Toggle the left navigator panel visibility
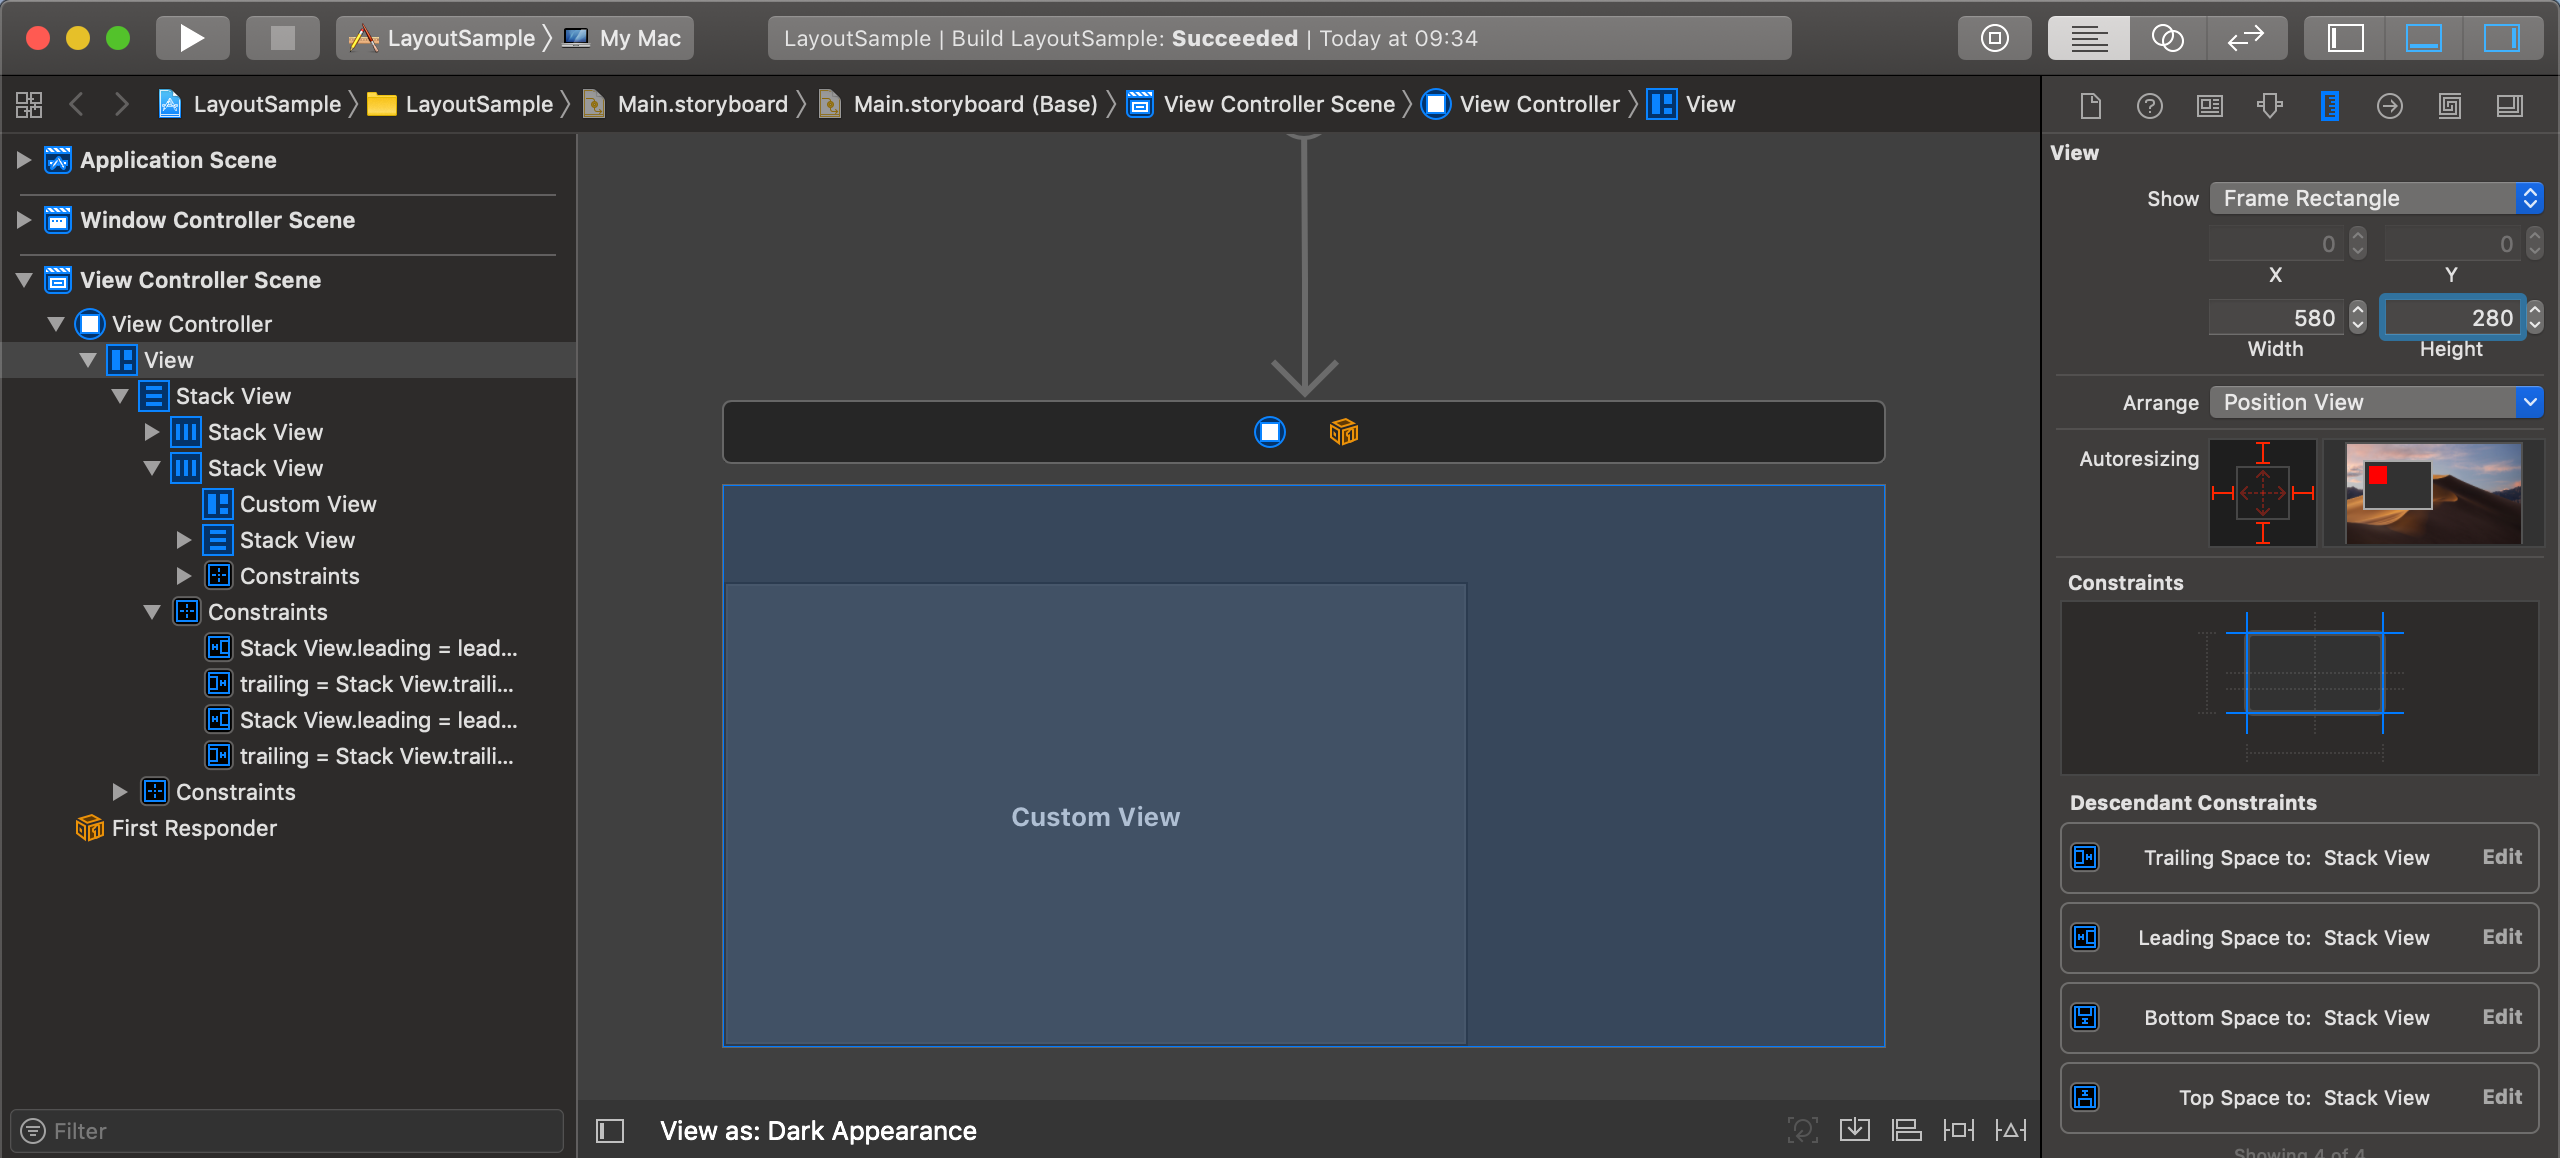 click(2346, 37)
